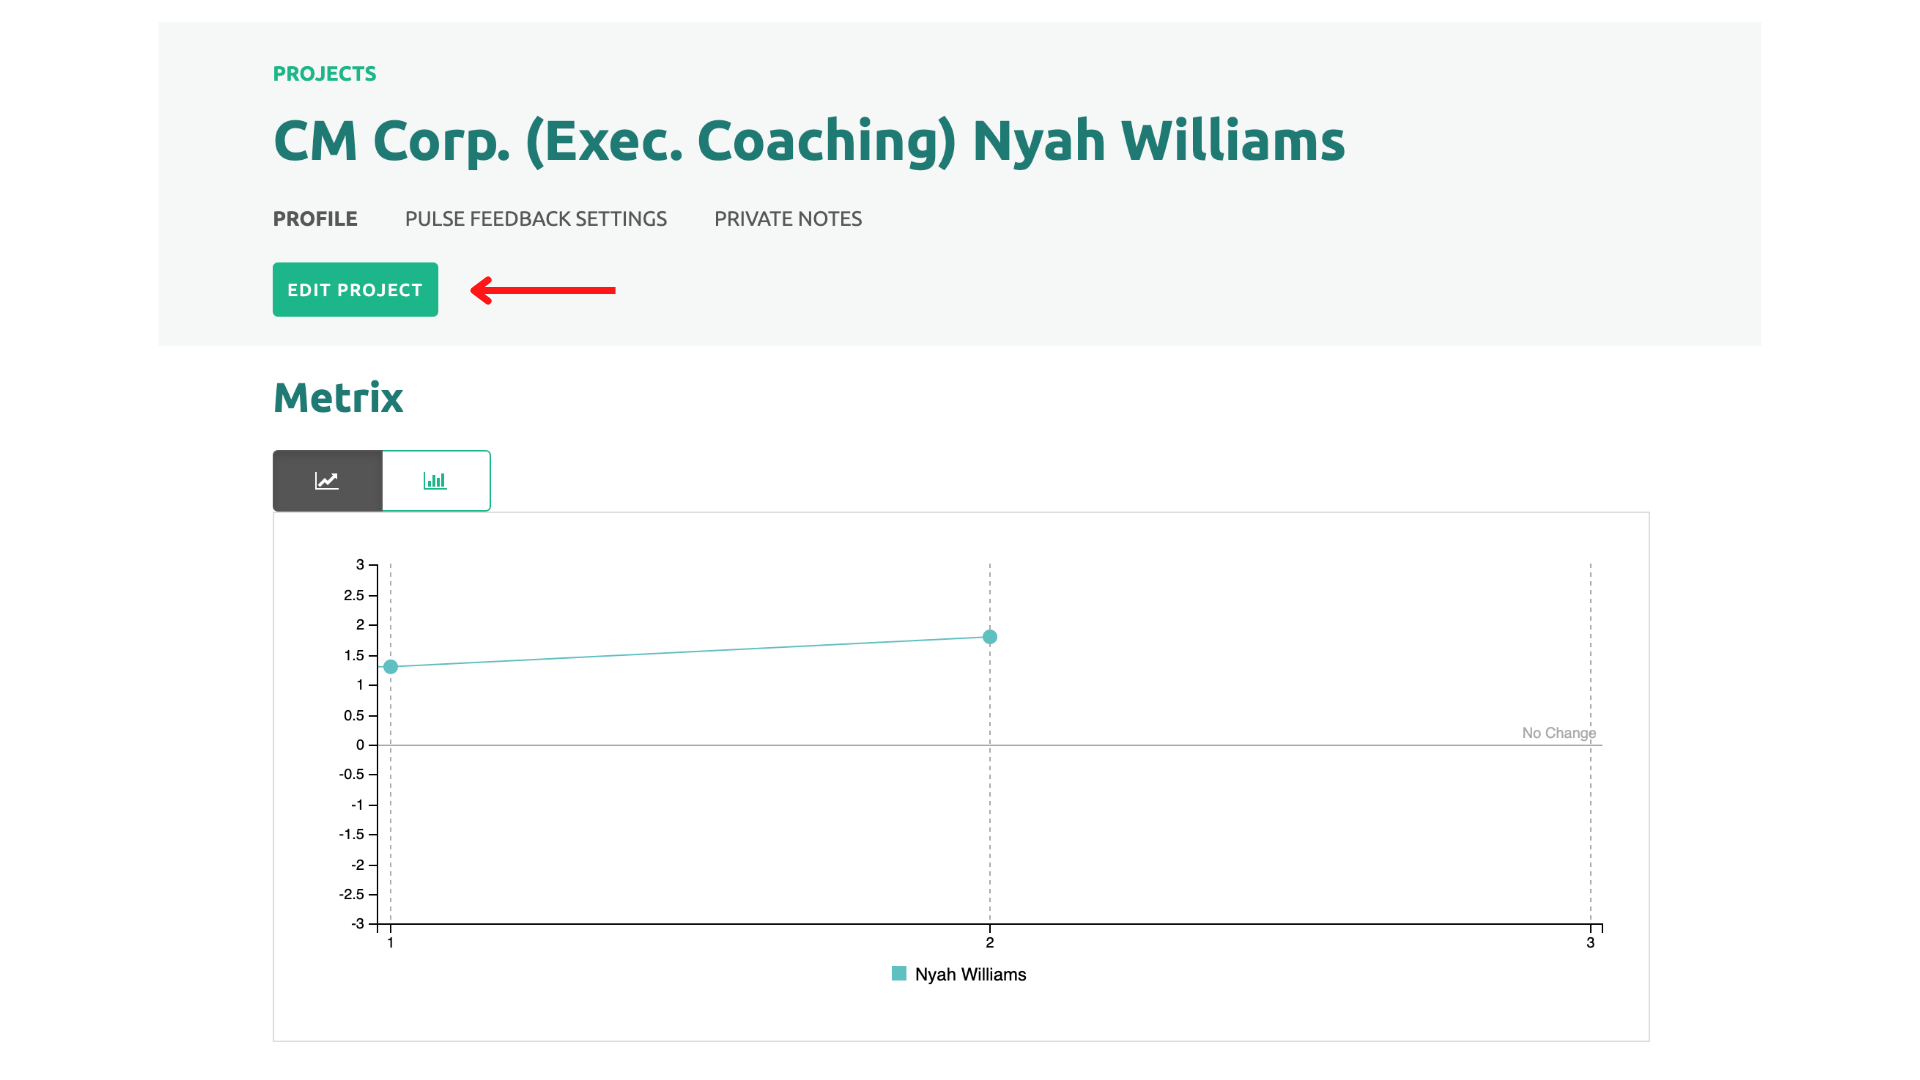The image size is (1920, 1080).
Task: Click the x-axis label 2
Action: pos(990,943)
